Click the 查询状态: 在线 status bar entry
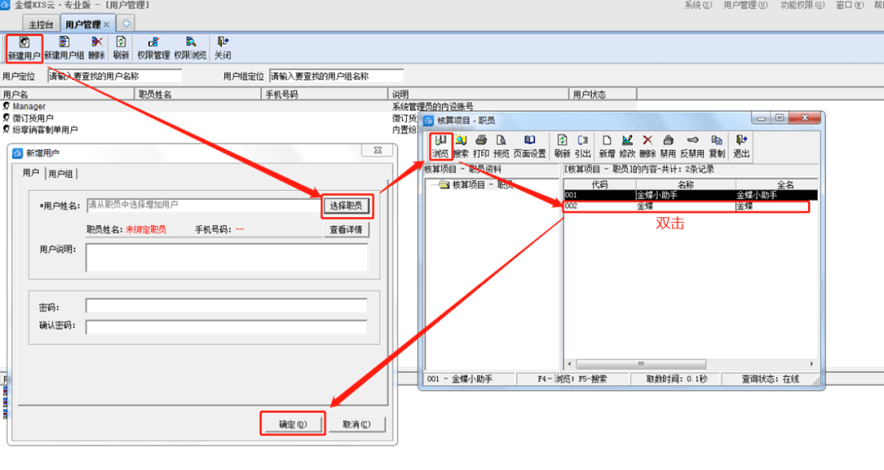The height and width of the screenshot is (470, 884). pos(770,379)
